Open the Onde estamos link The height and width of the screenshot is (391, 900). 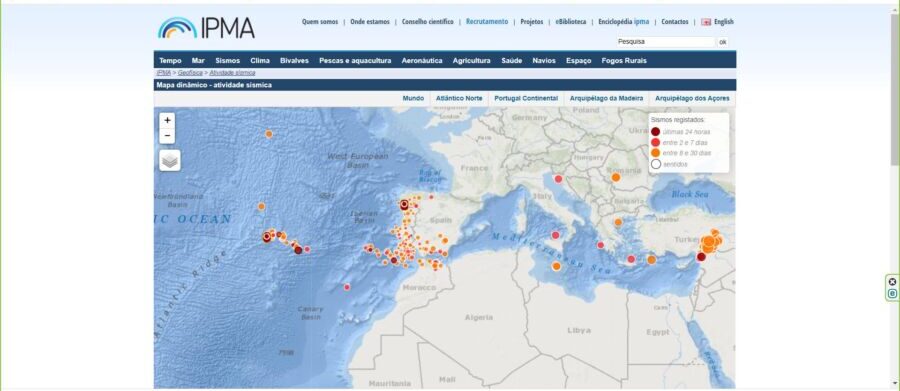click(370, 22)
